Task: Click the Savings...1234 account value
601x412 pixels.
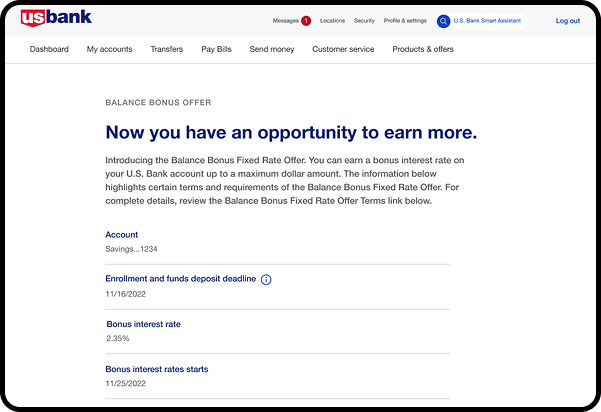Action: [x=132, y=249]
